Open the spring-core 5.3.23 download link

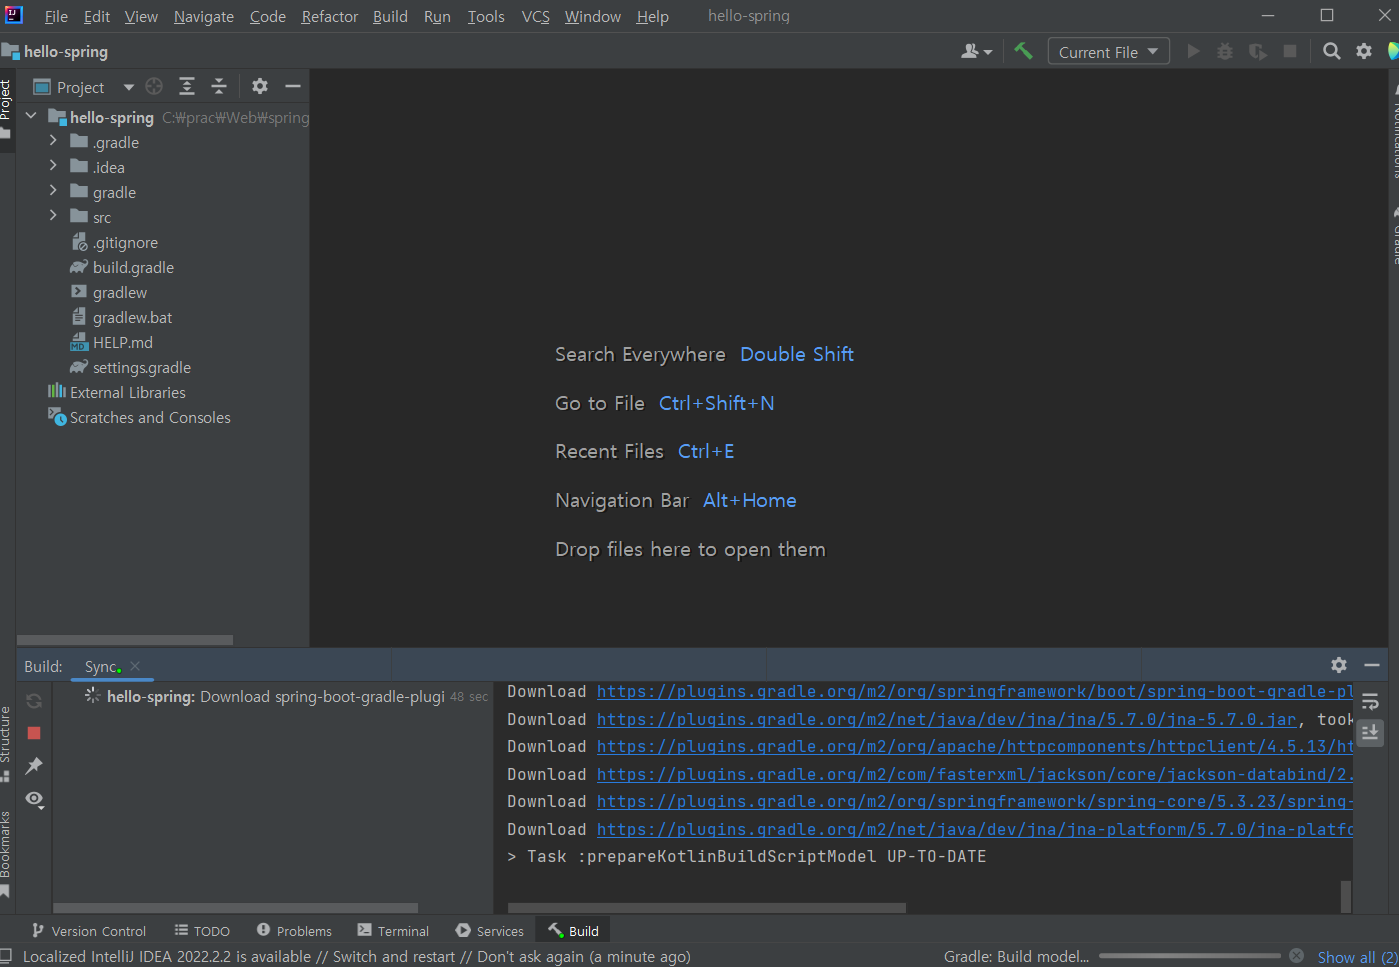(975, 801)
